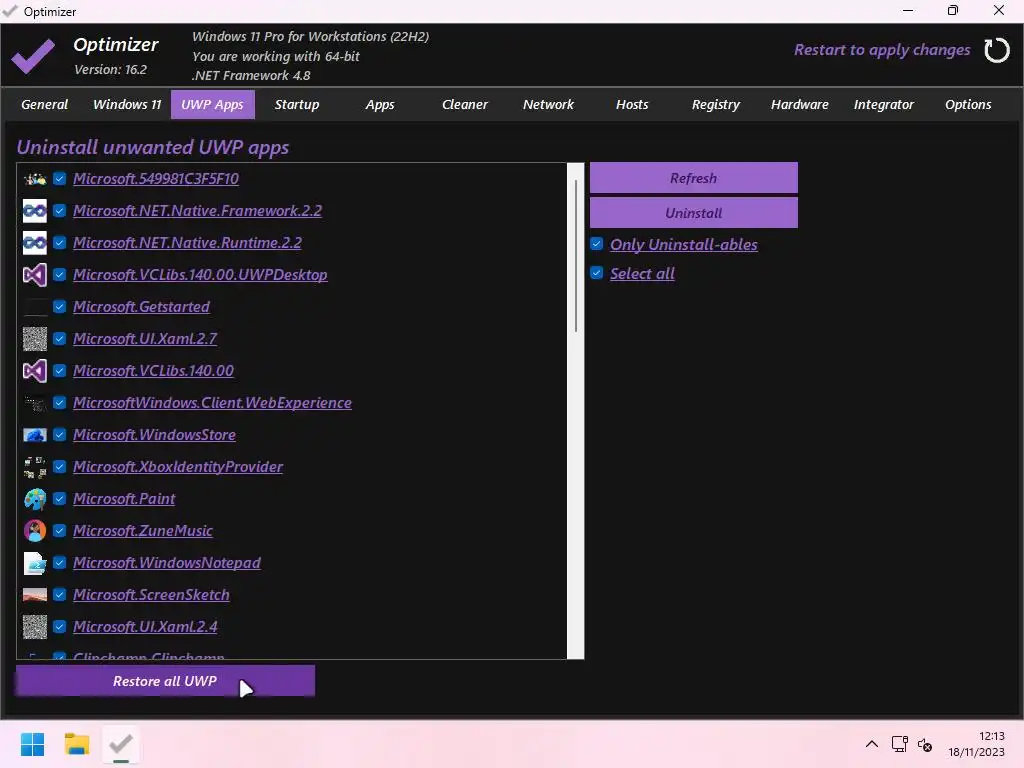Click the UWP apps list scrollbar thumb
Image resolution: width=1024 pixels, height=768 pixels.
click(x=575, y=256)
